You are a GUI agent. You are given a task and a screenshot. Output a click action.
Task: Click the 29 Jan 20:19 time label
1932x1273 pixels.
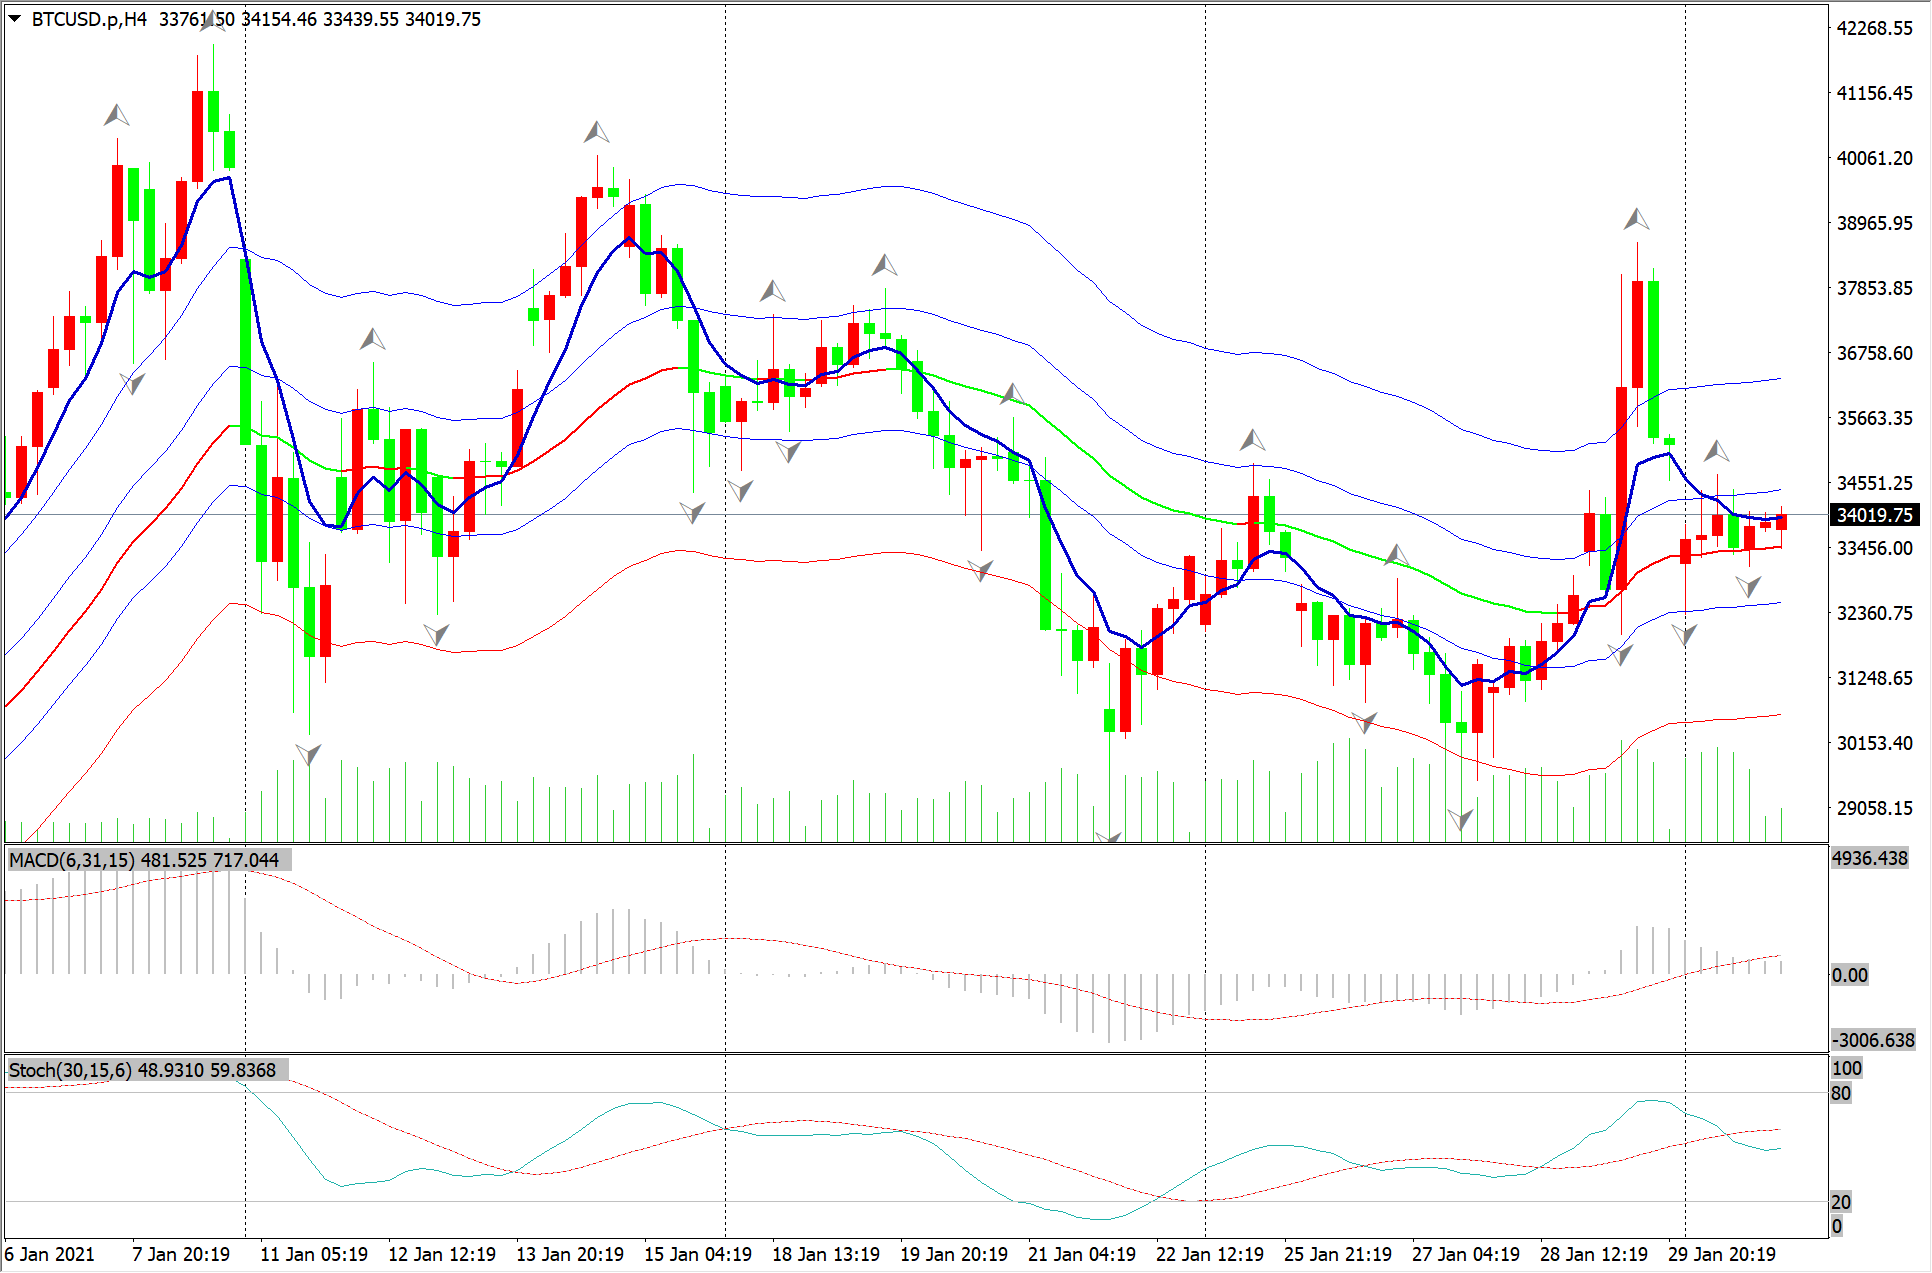tap(1722, 1254)
